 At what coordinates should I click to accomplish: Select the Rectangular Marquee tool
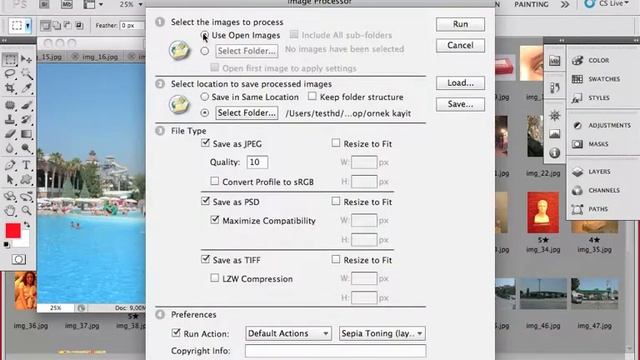pyautogui.click(x=10, y=60)
